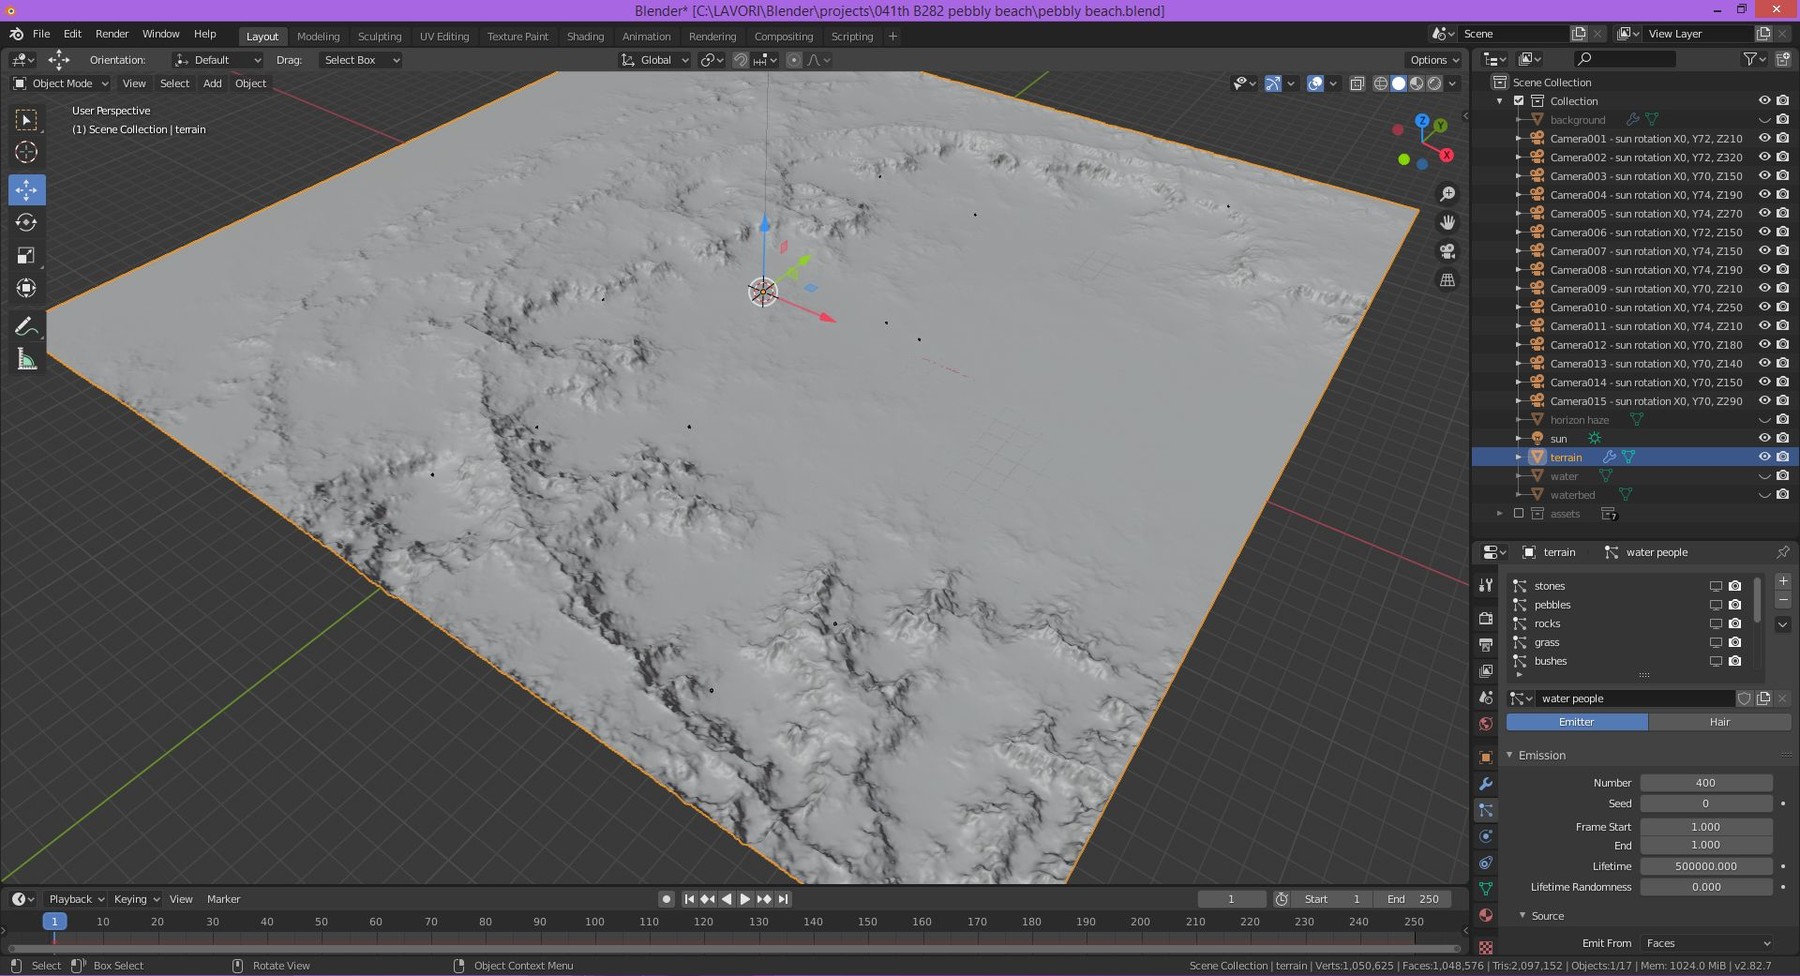Open the Render Properties tab
The image size is (1800, 976).
point(1486,620)
